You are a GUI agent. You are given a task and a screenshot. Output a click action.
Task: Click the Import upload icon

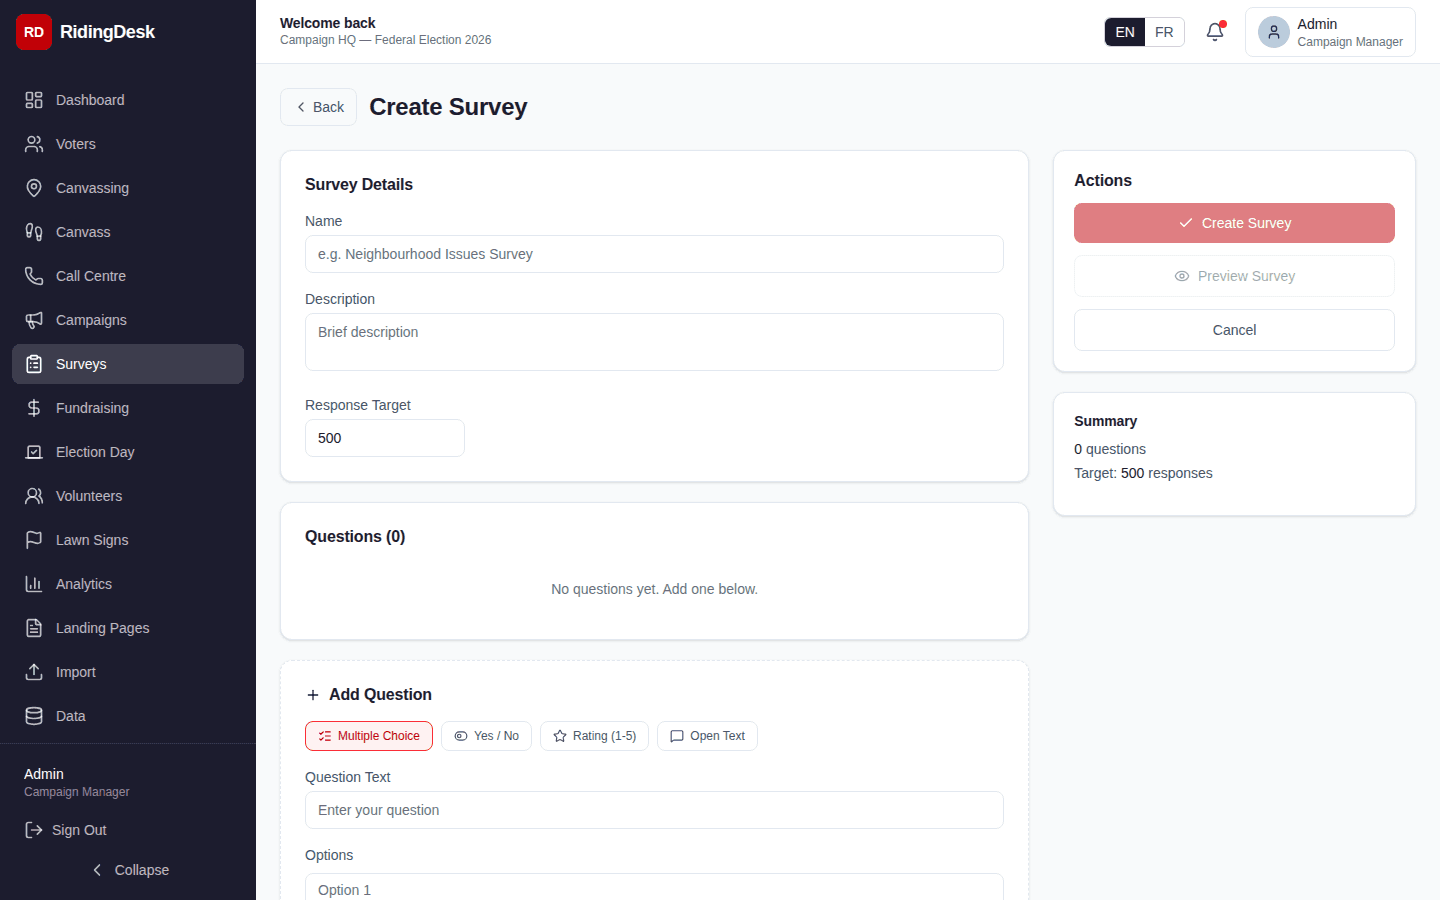(x=33, y=672)
